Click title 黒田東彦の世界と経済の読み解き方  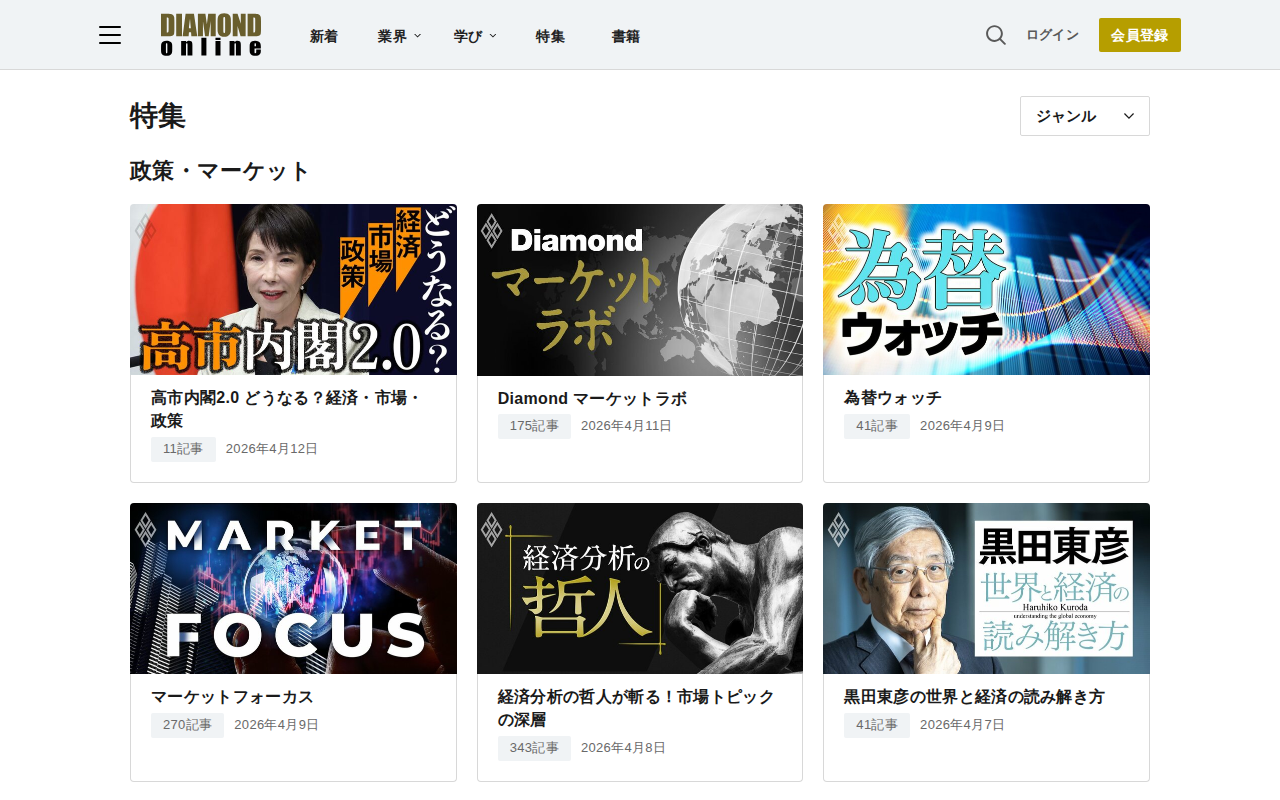(x=974, y=697)
